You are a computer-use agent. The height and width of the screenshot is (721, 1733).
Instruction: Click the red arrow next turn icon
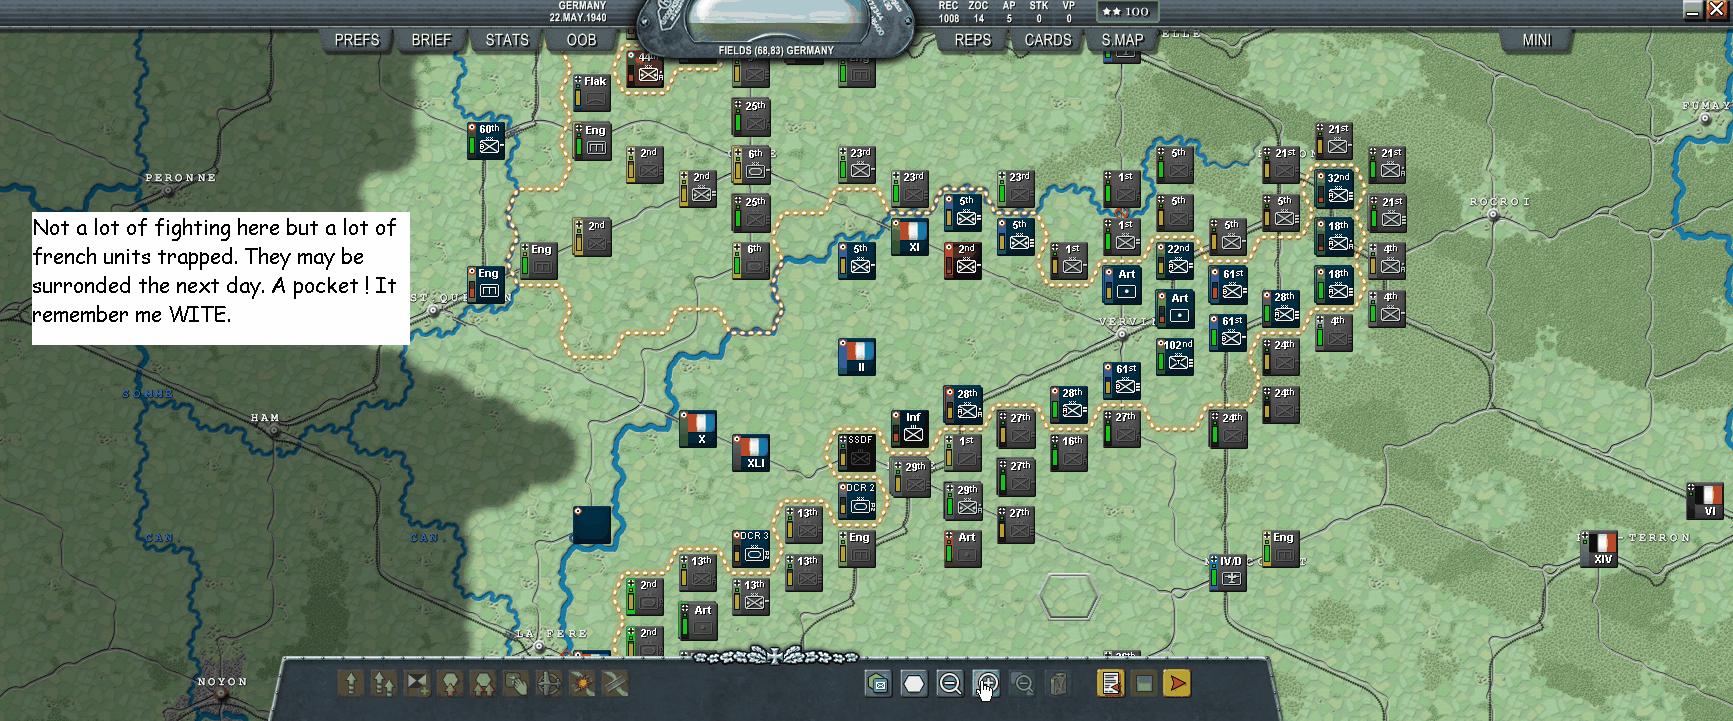(1178, 684)
